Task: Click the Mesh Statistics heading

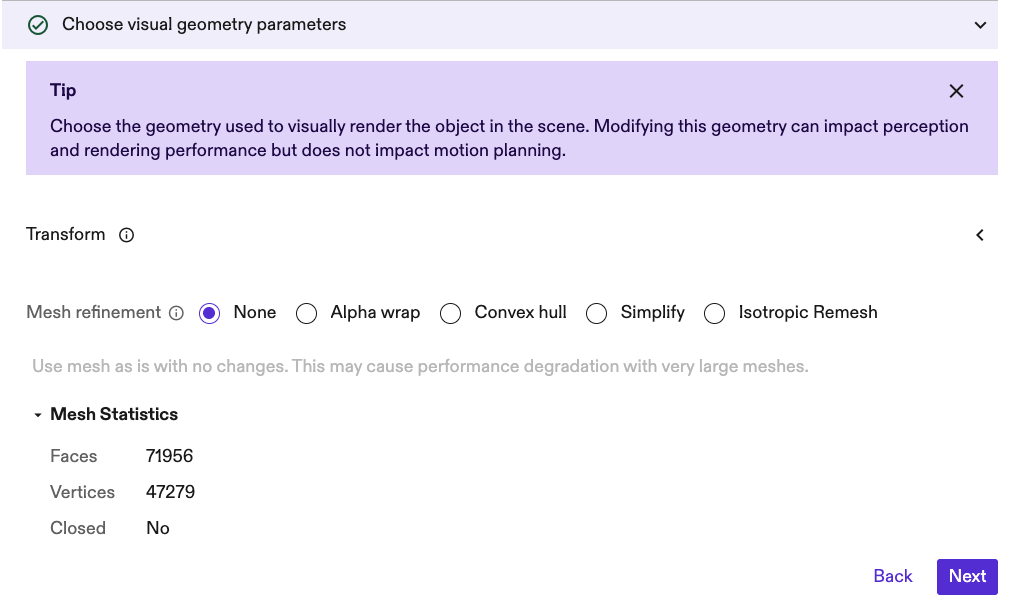Action: pyautogui.click(x=114, y=415)
